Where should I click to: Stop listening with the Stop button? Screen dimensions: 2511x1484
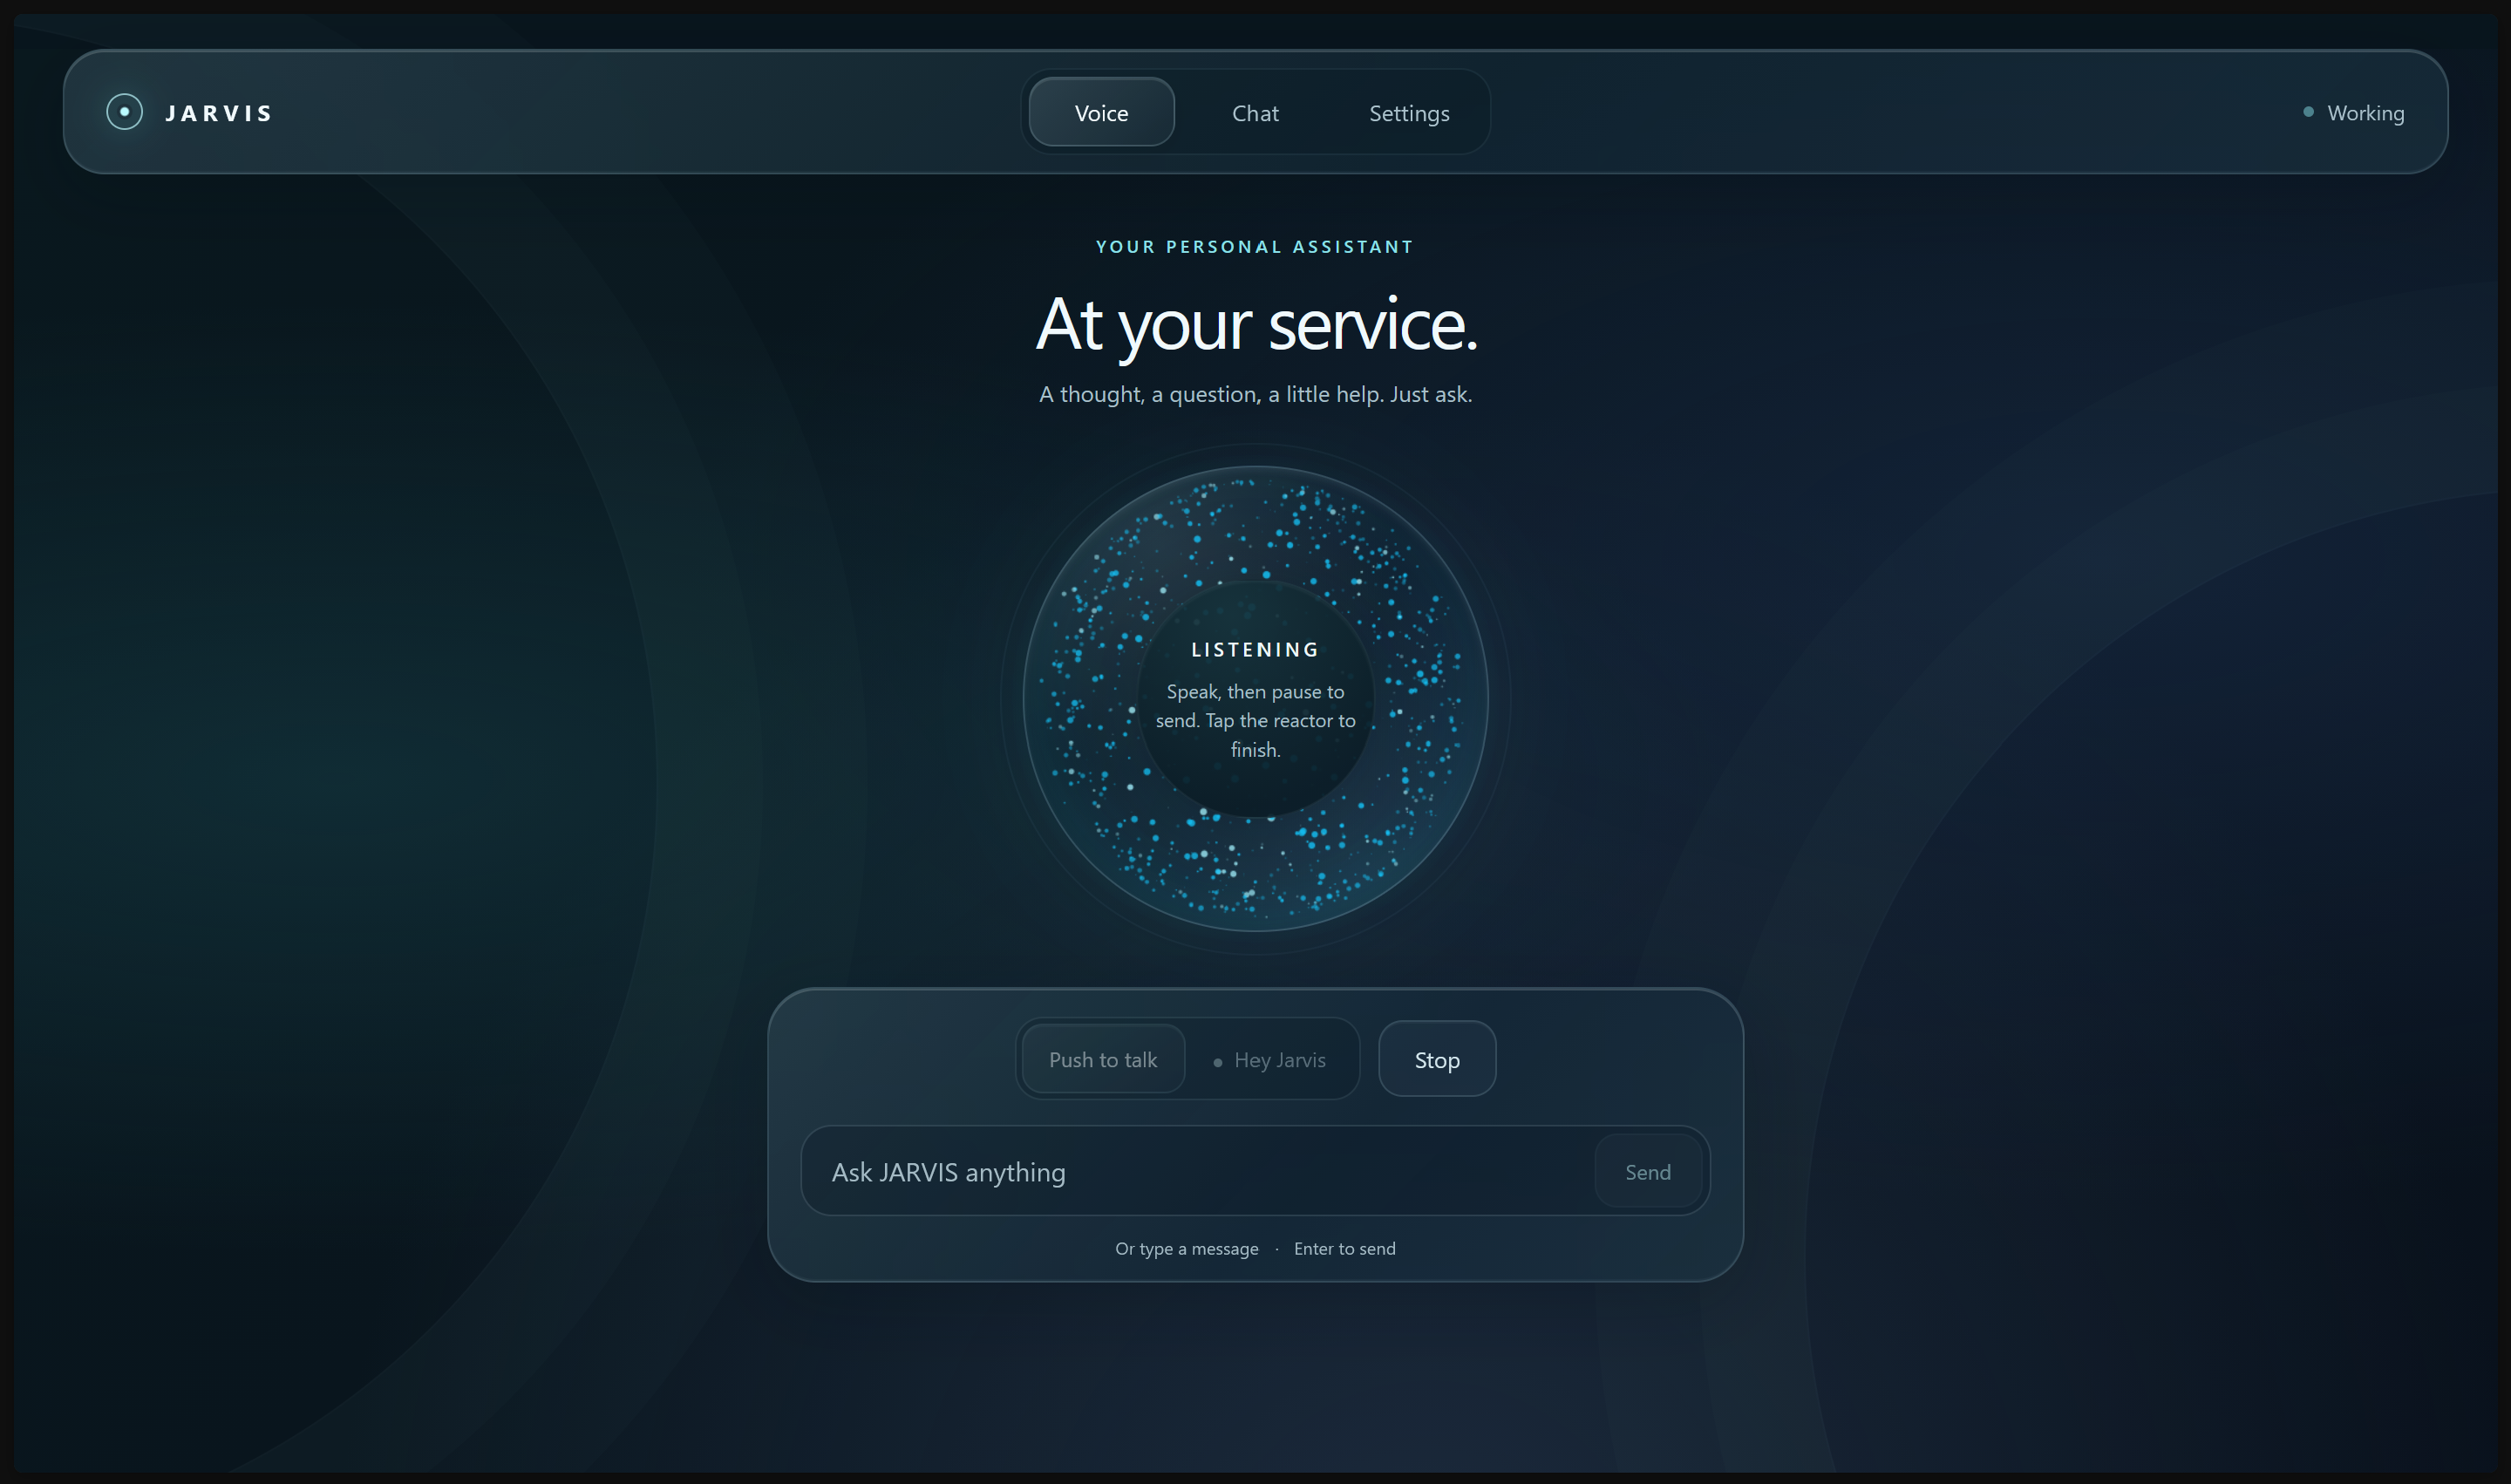(1437, 1059)
